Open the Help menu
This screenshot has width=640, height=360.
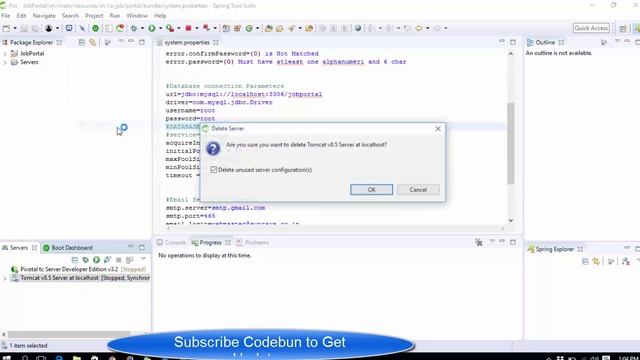[x=160, y=16]
